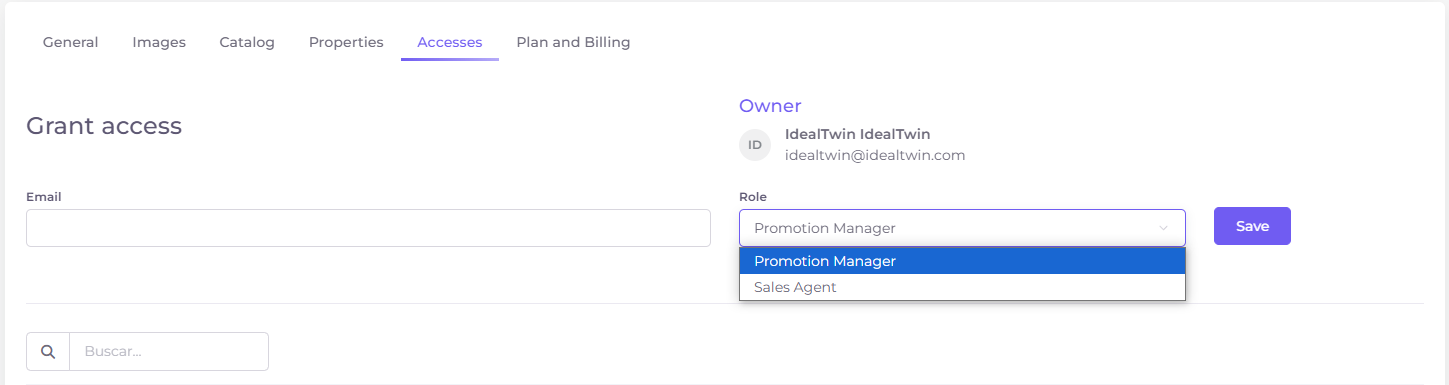Click the ID owner avatar circle

tap(755, 145)
